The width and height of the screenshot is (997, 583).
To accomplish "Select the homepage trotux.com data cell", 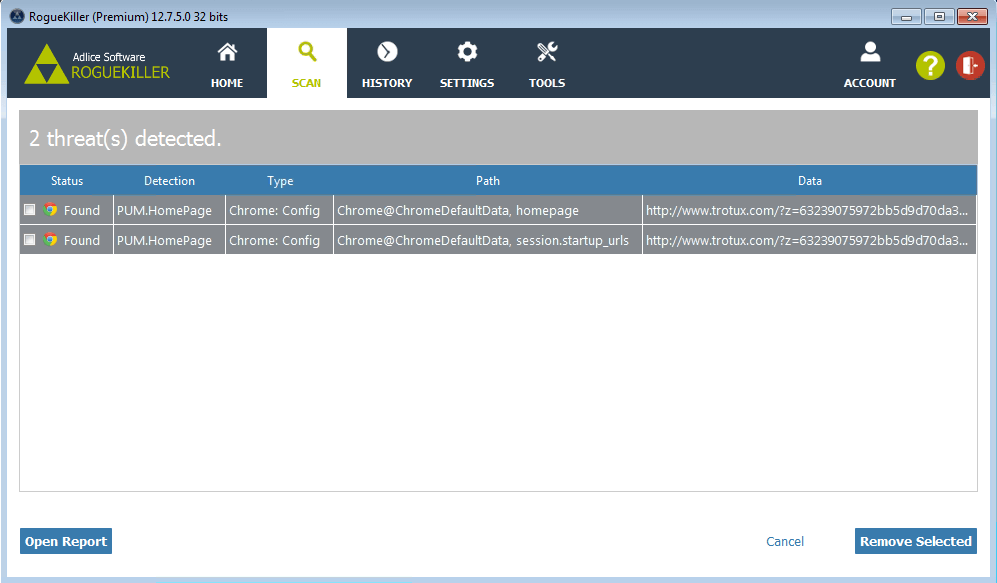I will (x=808, y=210).
